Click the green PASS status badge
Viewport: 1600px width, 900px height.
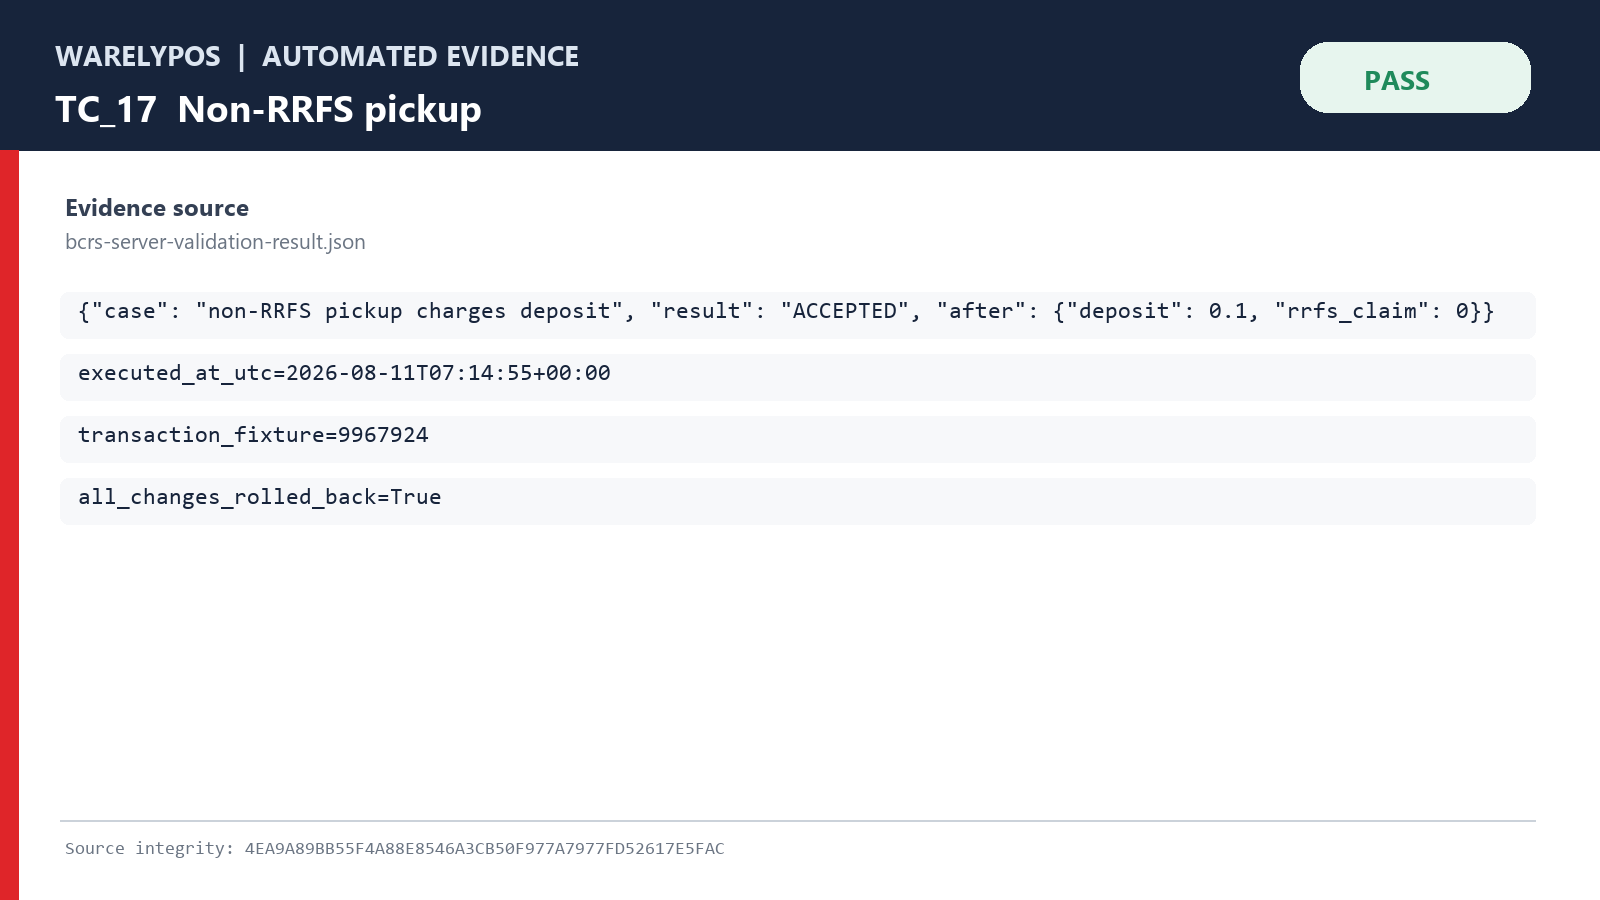tap(1415, 78)
